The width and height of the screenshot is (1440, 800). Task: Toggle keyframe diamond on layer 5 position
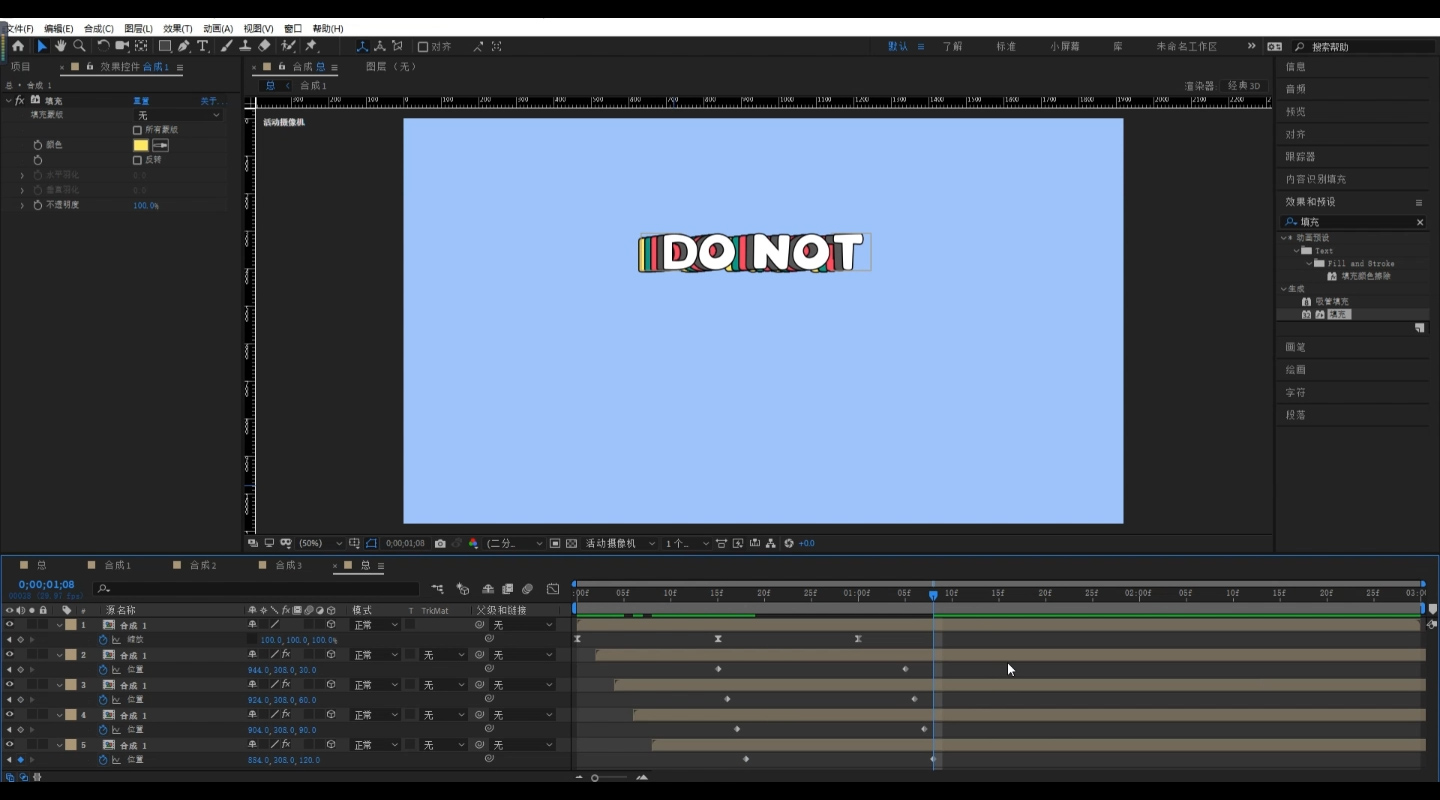20,760
